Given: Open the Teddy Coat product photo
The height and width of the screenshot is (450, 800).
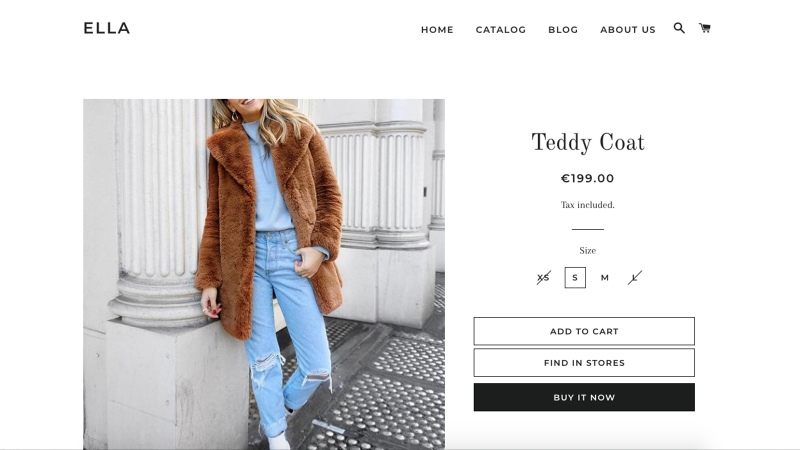Looking at the screenshot, I should click(264, 274).
